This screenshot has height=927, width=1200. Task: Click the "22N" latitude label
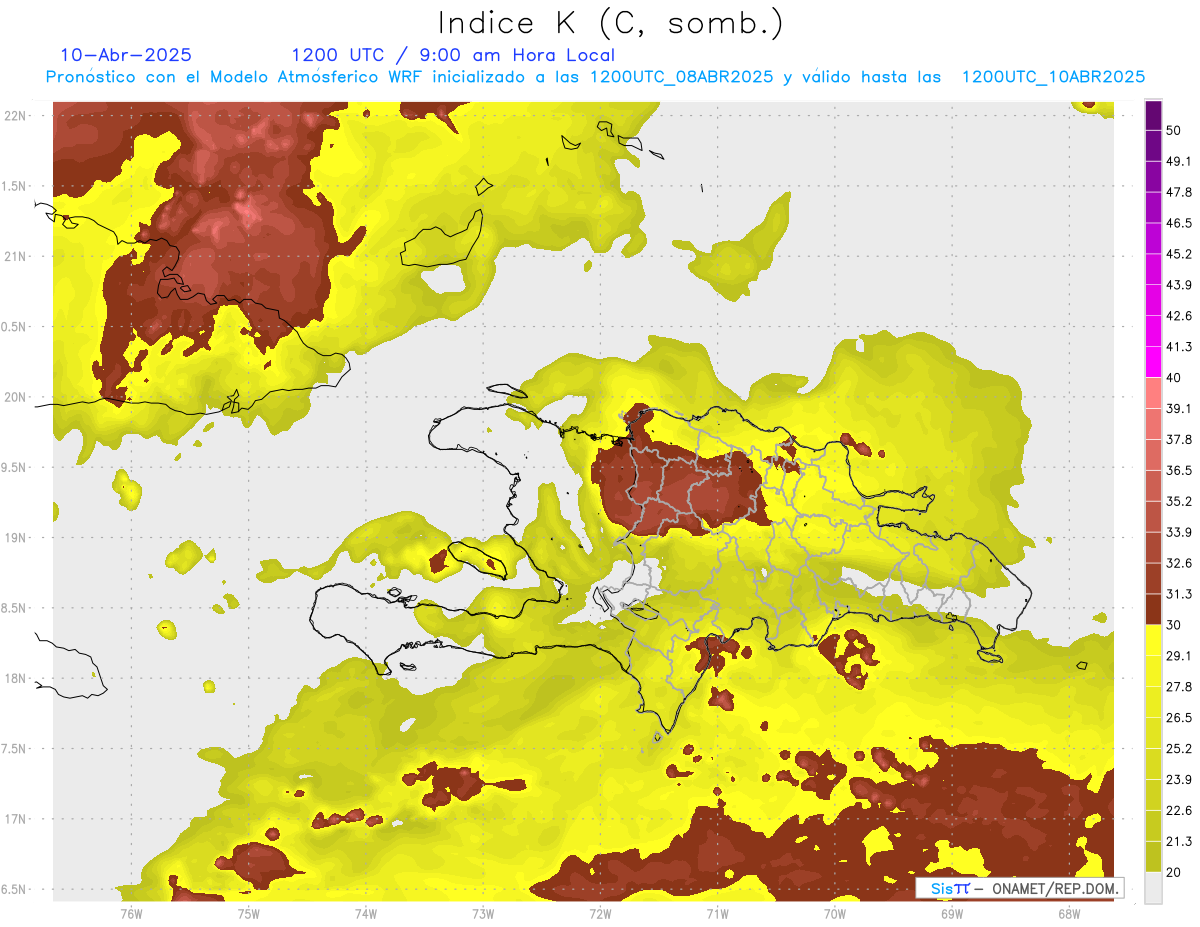(x=17, y=116)
